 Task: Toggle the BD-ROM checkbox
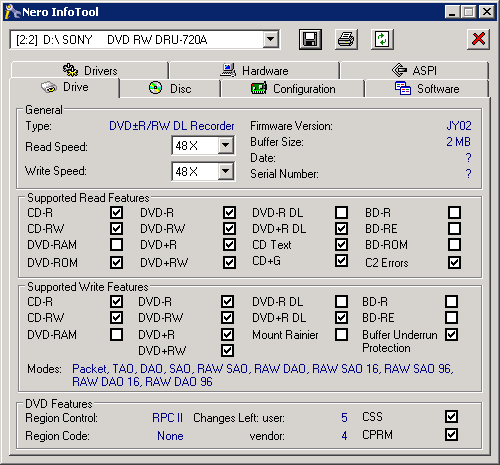click(454, 244)
